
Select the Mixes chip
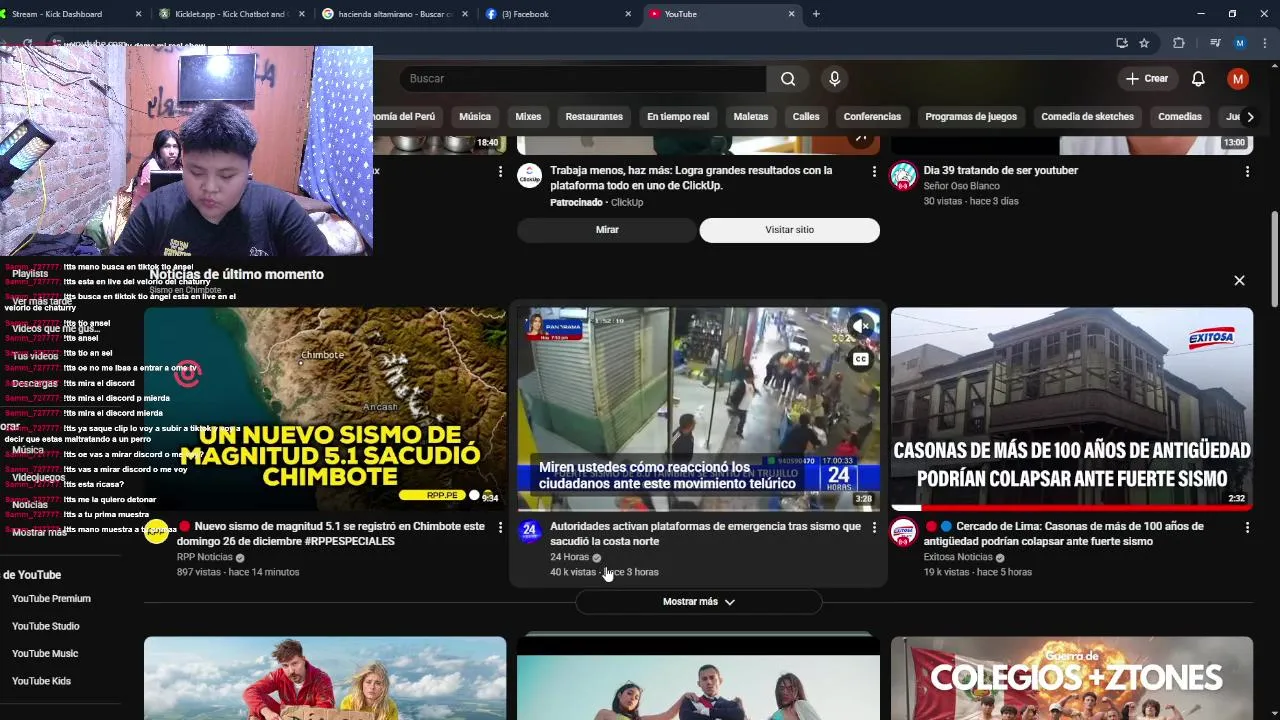click(x=528, y=117)
